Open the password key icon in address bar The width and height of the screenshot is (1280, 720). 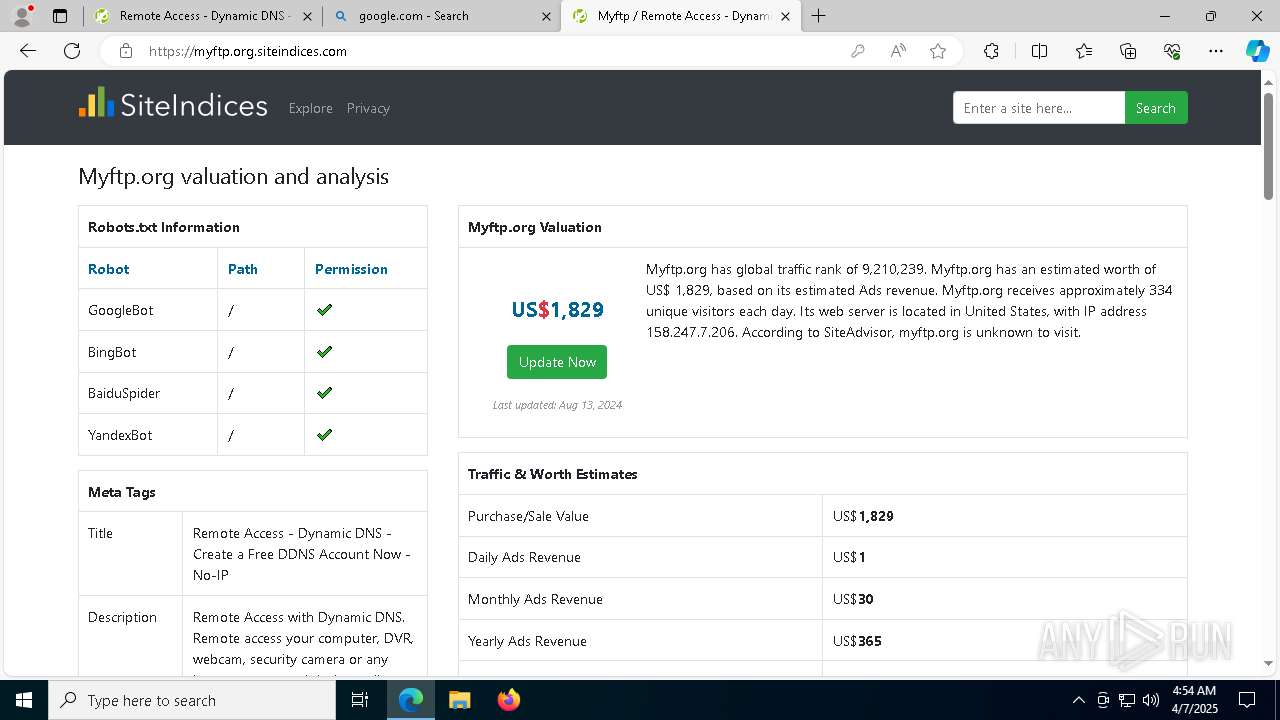[858, 51]
